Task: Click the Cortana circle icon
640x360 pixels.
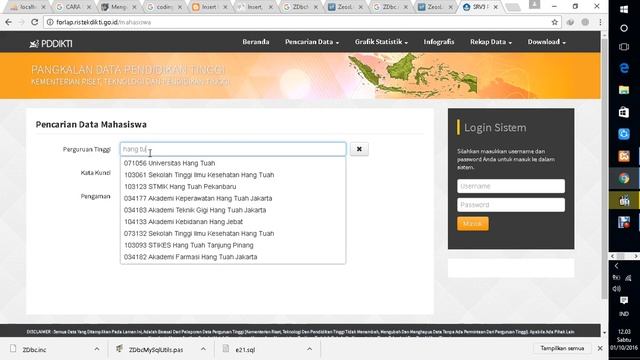Action: pos(624,28)
